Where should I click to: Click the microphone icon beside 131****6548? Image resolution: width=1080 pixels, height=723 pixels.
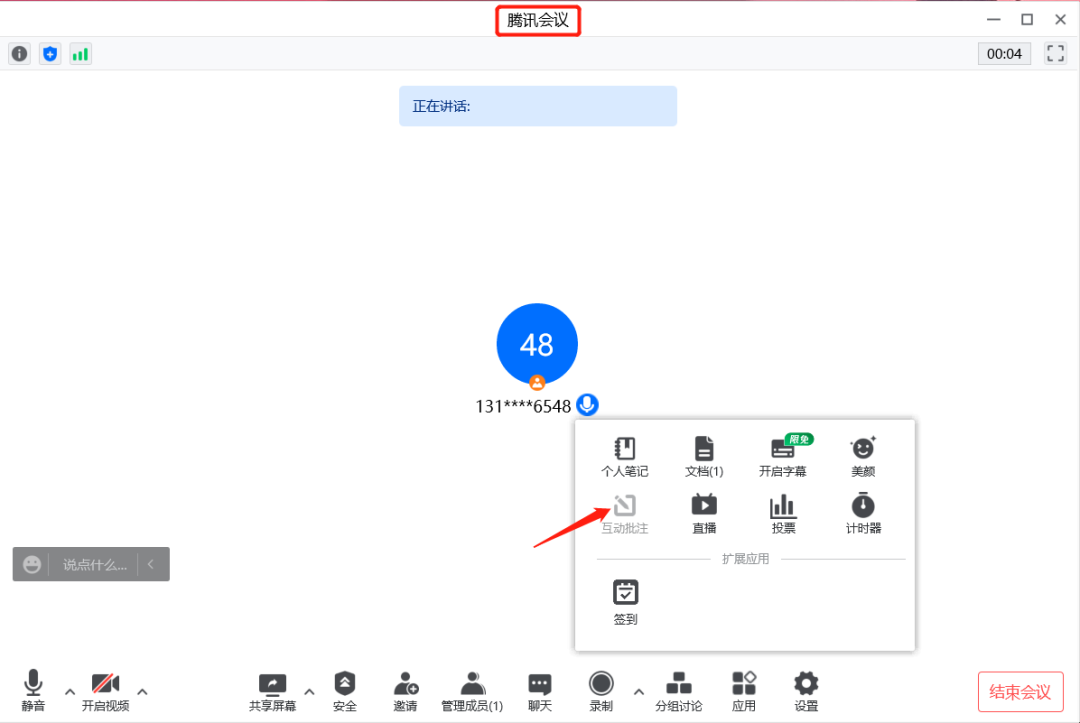pyautogui.click(x=588, y=405)
